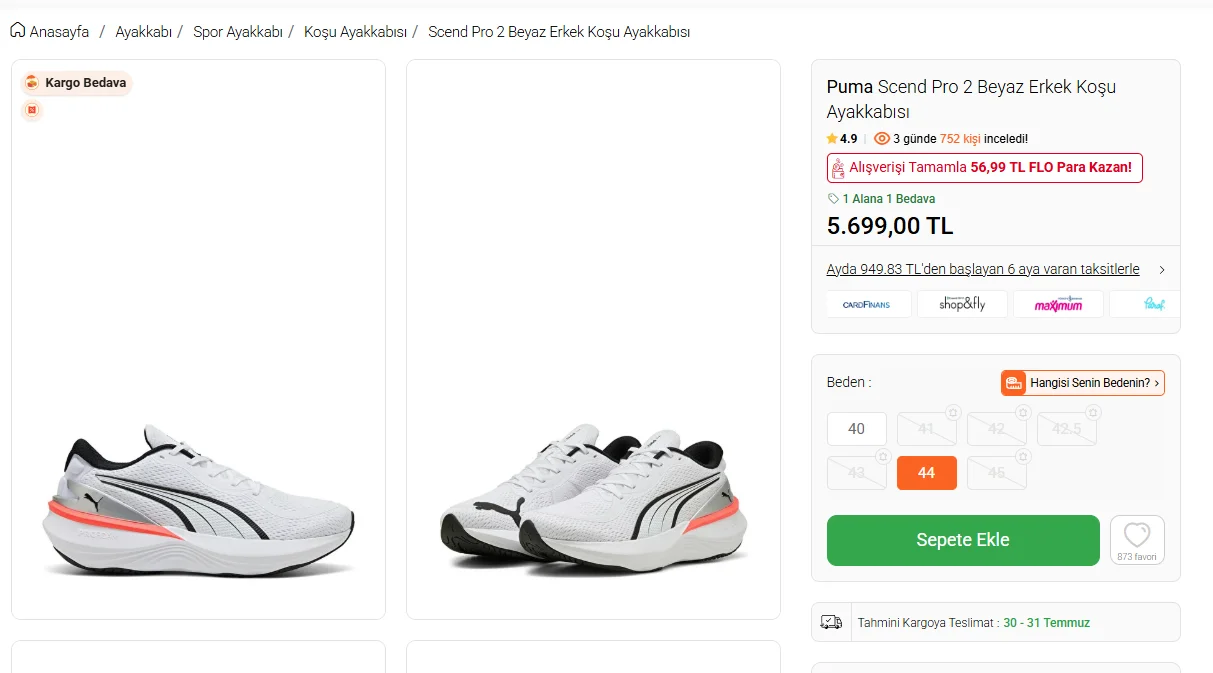The height and width of the screenshot is (673, 1213).
Task: Click the tag icon for 1 Alana 1 Bedava
Action: click(833, 199)
